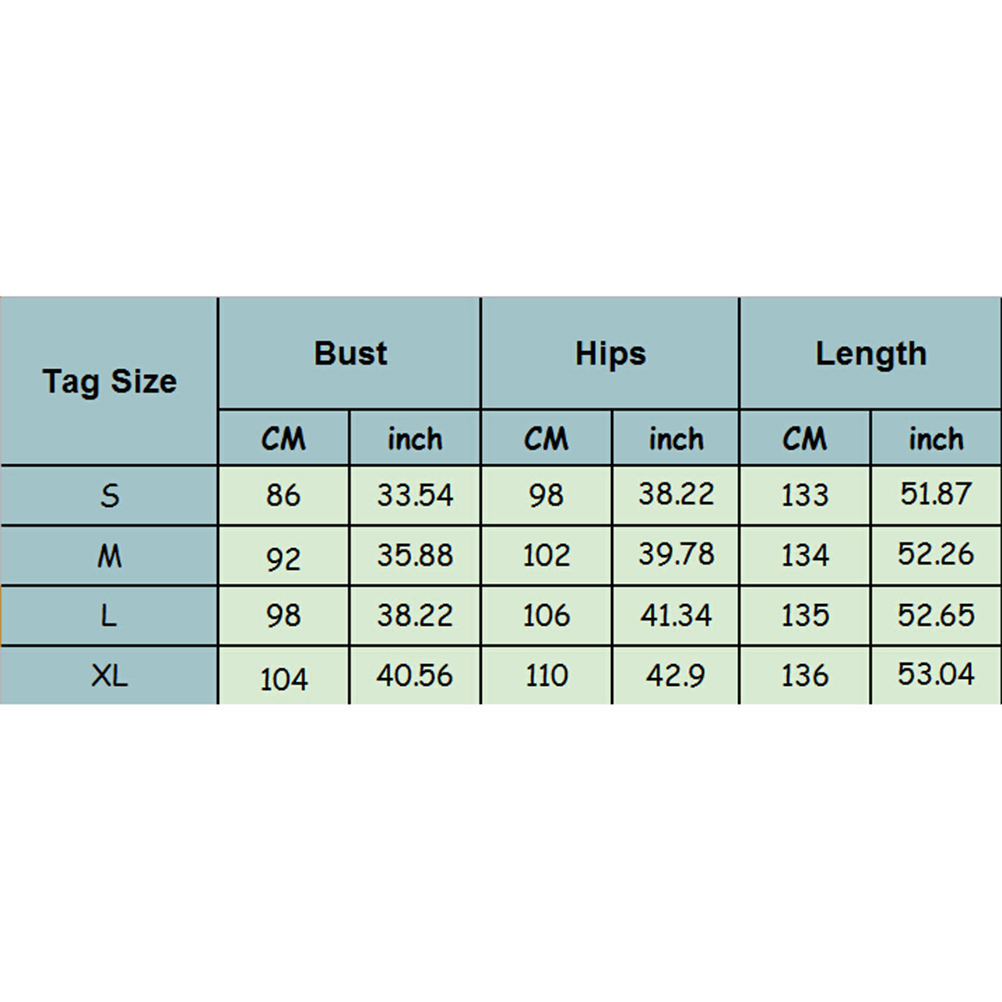Viewport: 1002px width, 1002px height.
Task: Click the 41.34 hips inch cell
Action: coord(676,616)
